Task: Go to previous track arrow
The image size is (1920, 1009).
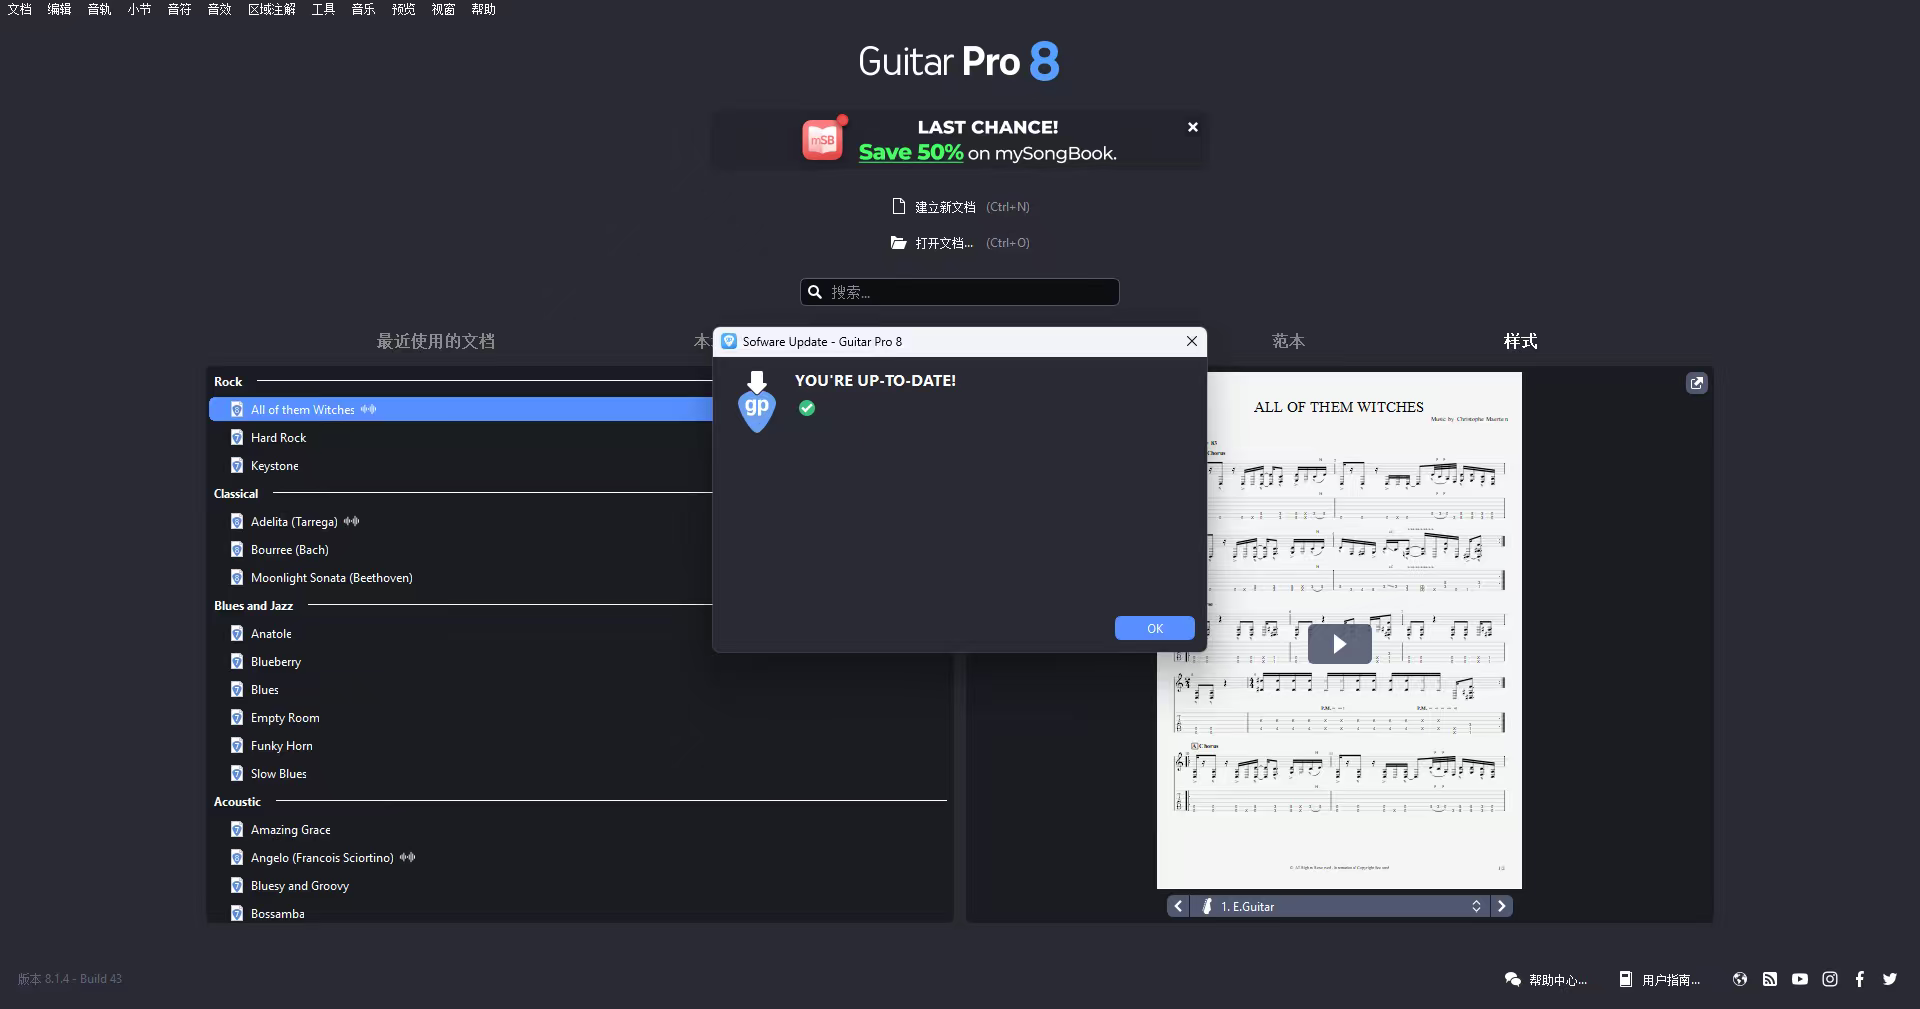Action: click(x=1178, y=906)
